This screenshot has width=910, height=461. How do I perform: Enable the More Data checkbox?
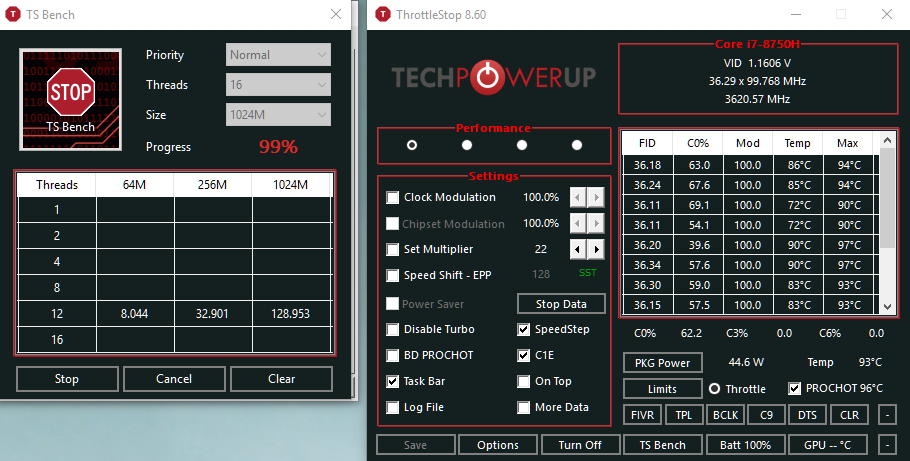click(x=523, y=408)
